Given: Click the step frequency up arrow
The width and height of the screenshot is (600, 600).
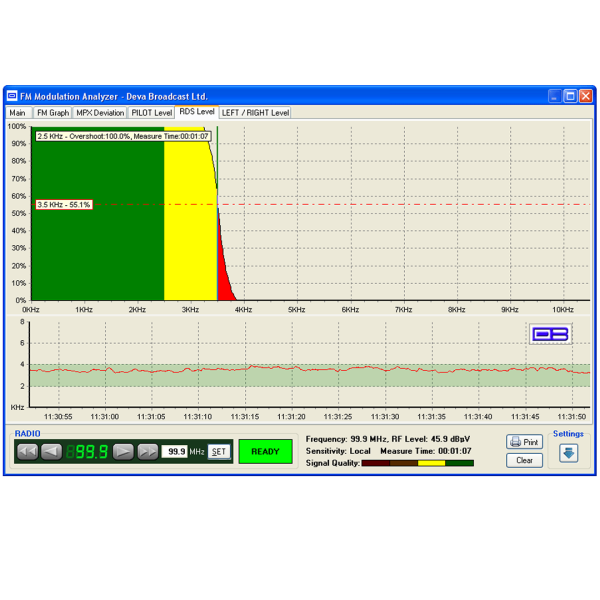Looking at the screenshot, I should point(123,452).
